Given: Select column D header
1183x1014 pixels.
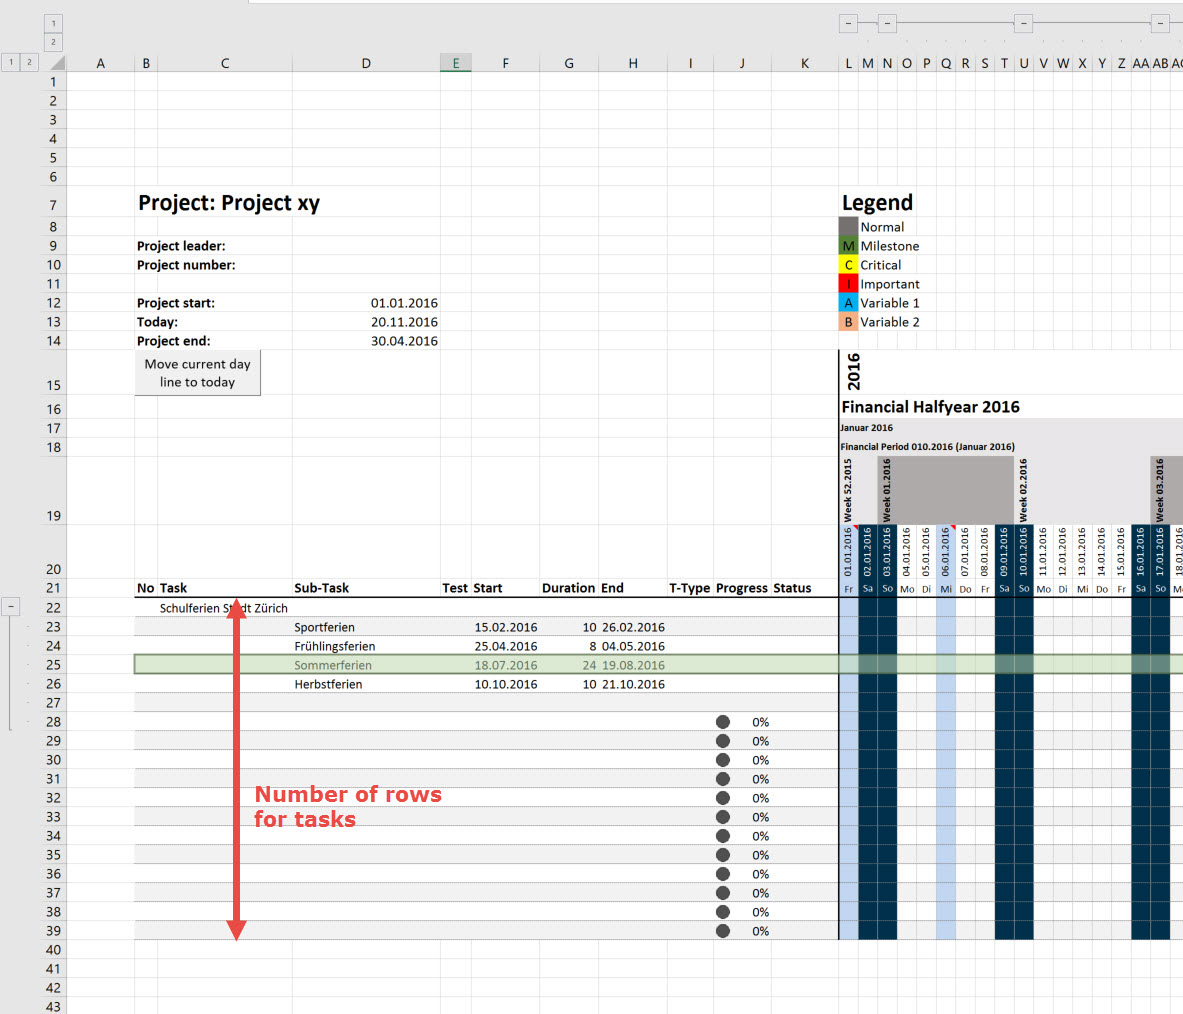Looking at the screenshot, I should pyautogui.click(x=366, y=63).
